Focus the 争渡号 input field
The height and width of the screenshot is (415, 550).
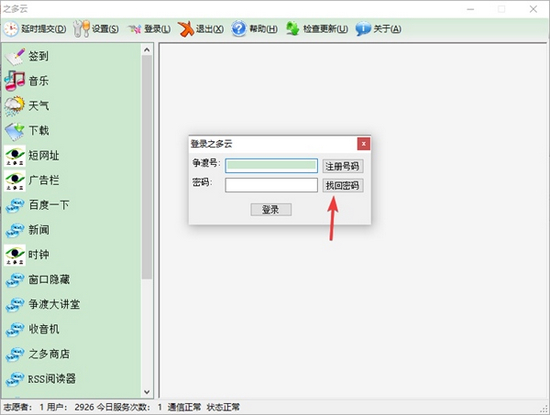click(x=271, y=166)
